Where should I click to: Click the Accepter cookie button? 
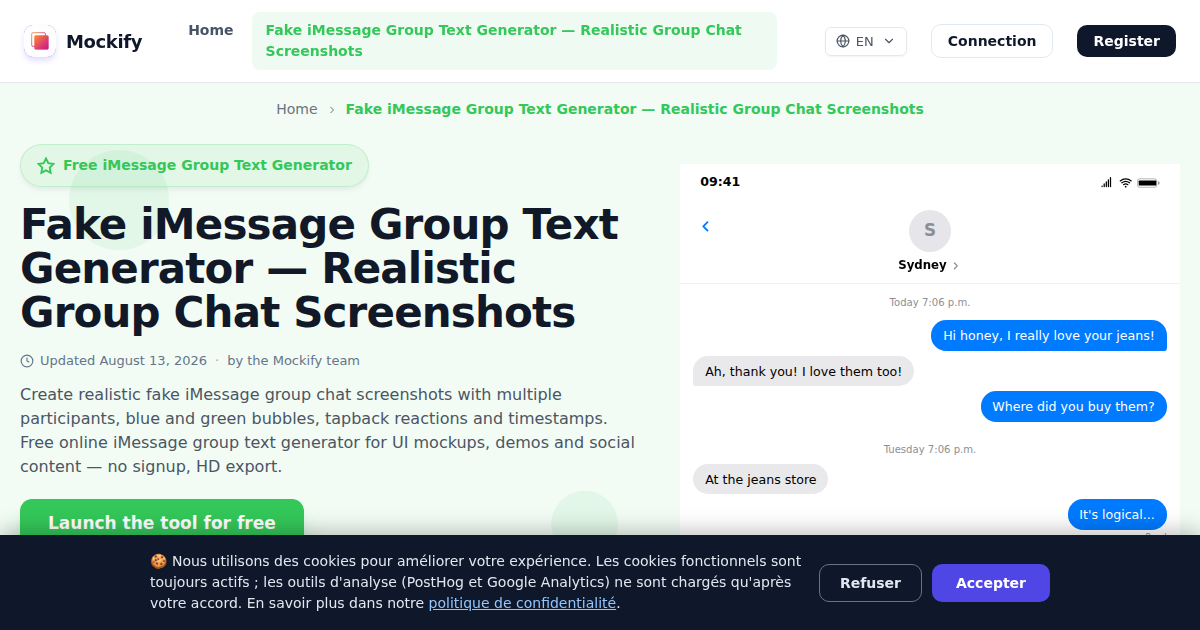[x=991, y=583]
